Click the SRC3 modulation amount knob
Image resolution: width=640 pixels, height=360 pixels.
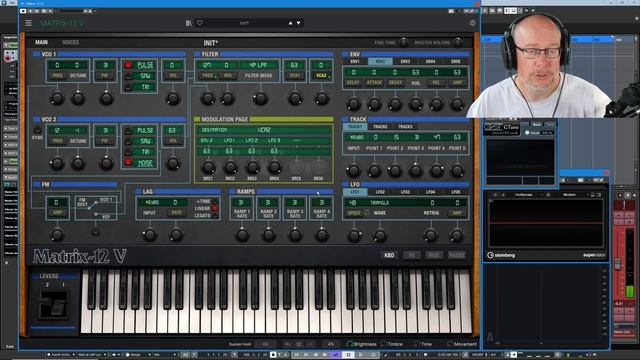click(252, 167)
